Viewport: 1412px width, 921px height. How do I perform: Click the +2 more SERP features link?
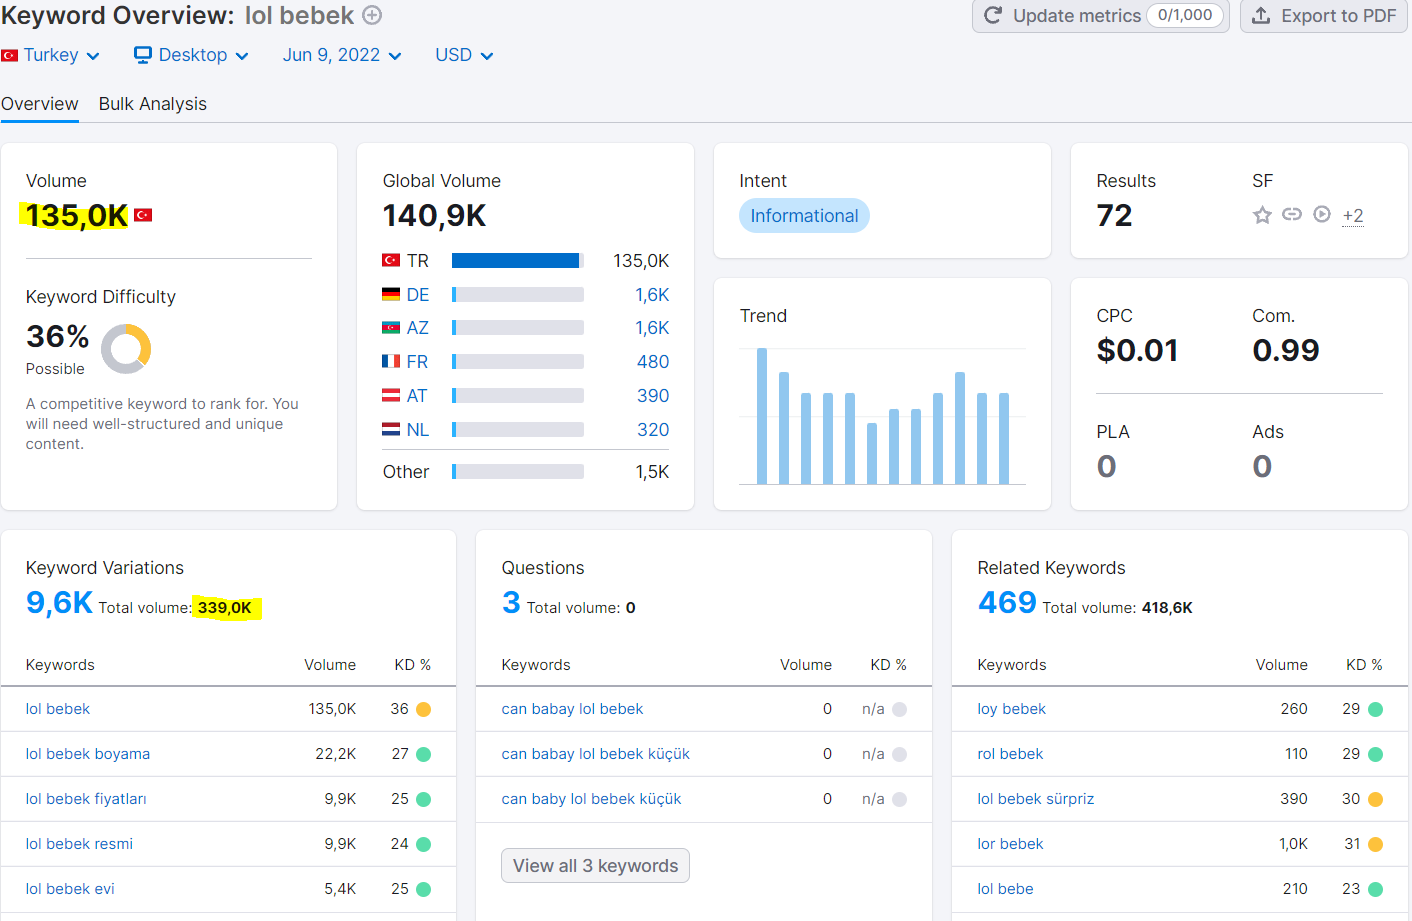tap(1353, 215)
